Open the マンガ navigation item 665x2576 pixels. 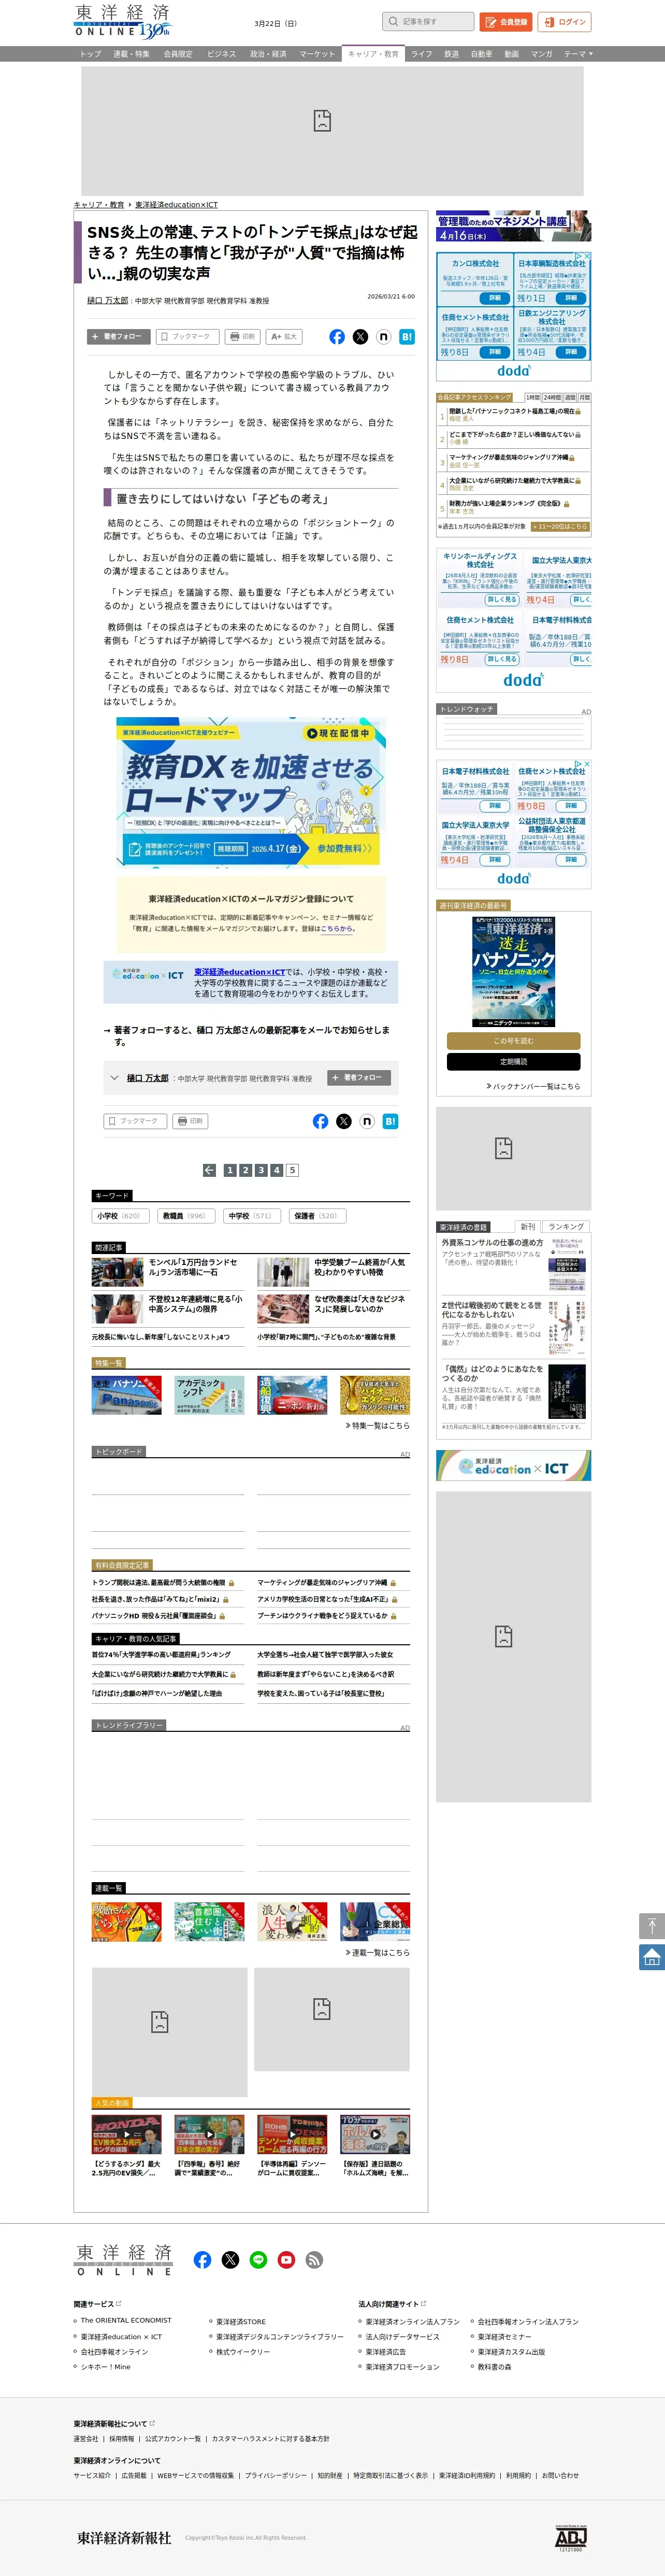(541, 54)
